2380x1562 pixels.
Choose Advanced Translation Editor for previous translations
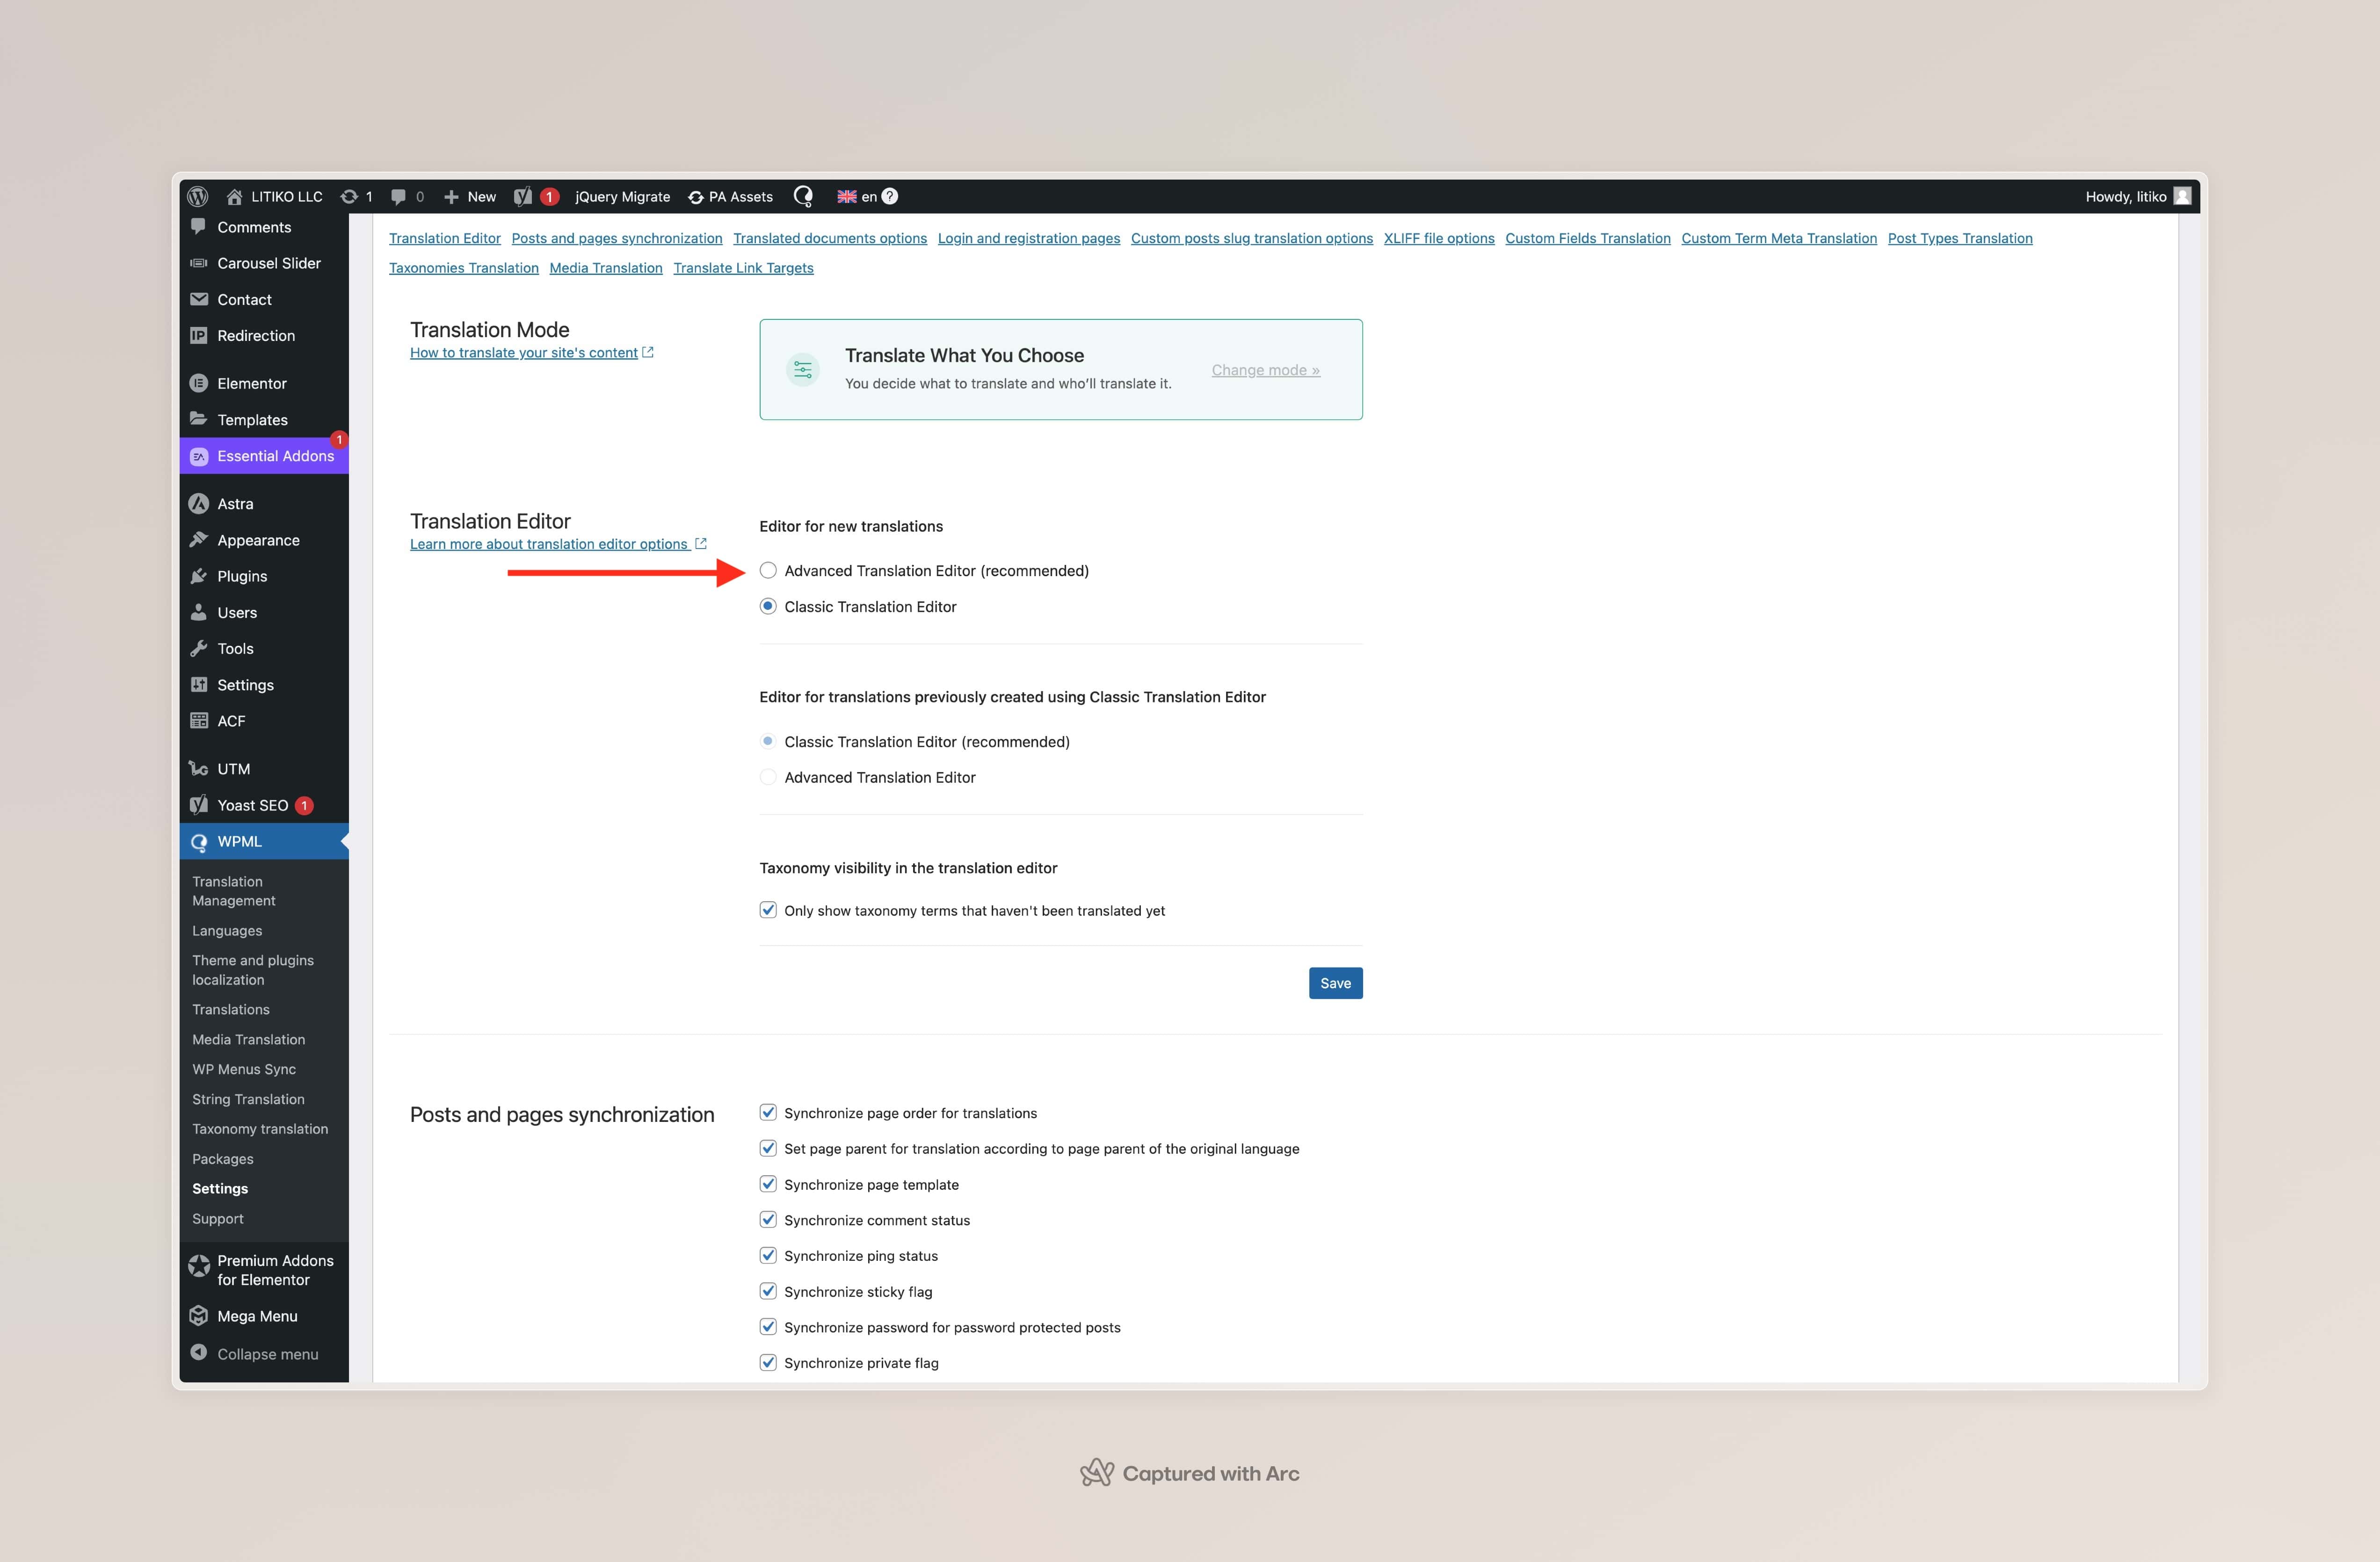click(768, 777)
